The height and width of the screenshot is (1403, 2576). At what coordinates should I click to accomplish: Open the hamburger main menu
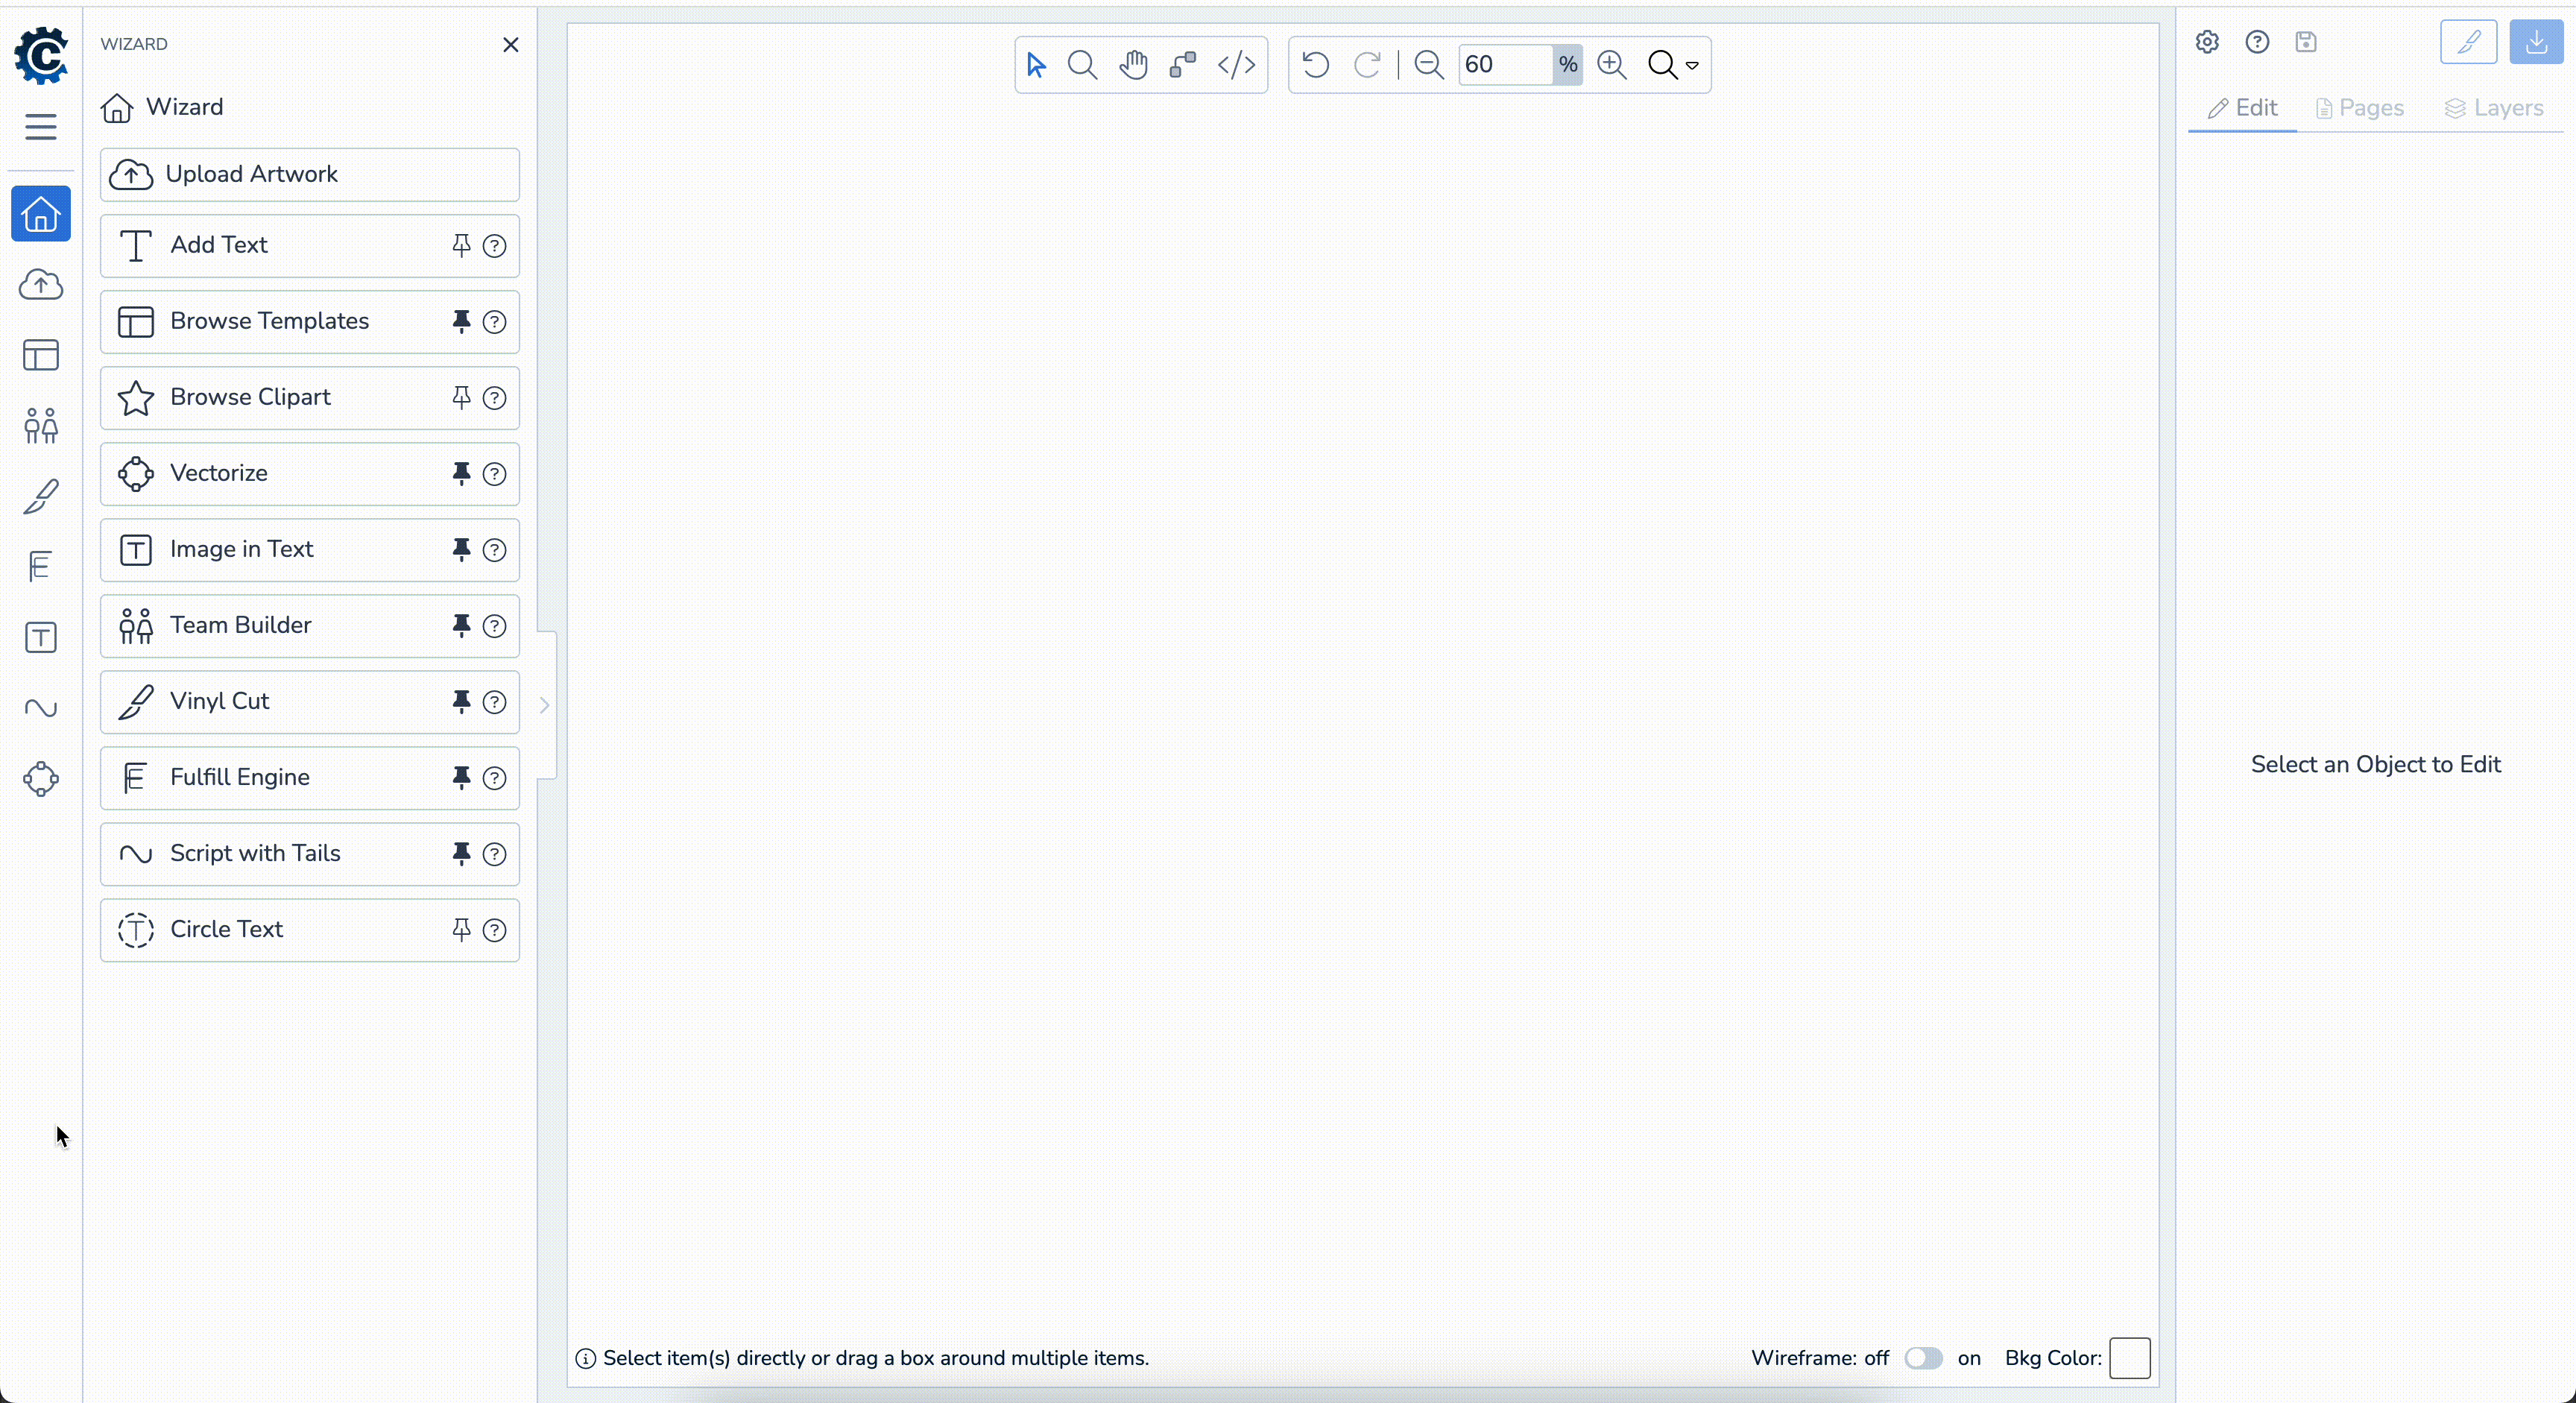point(41,127)
